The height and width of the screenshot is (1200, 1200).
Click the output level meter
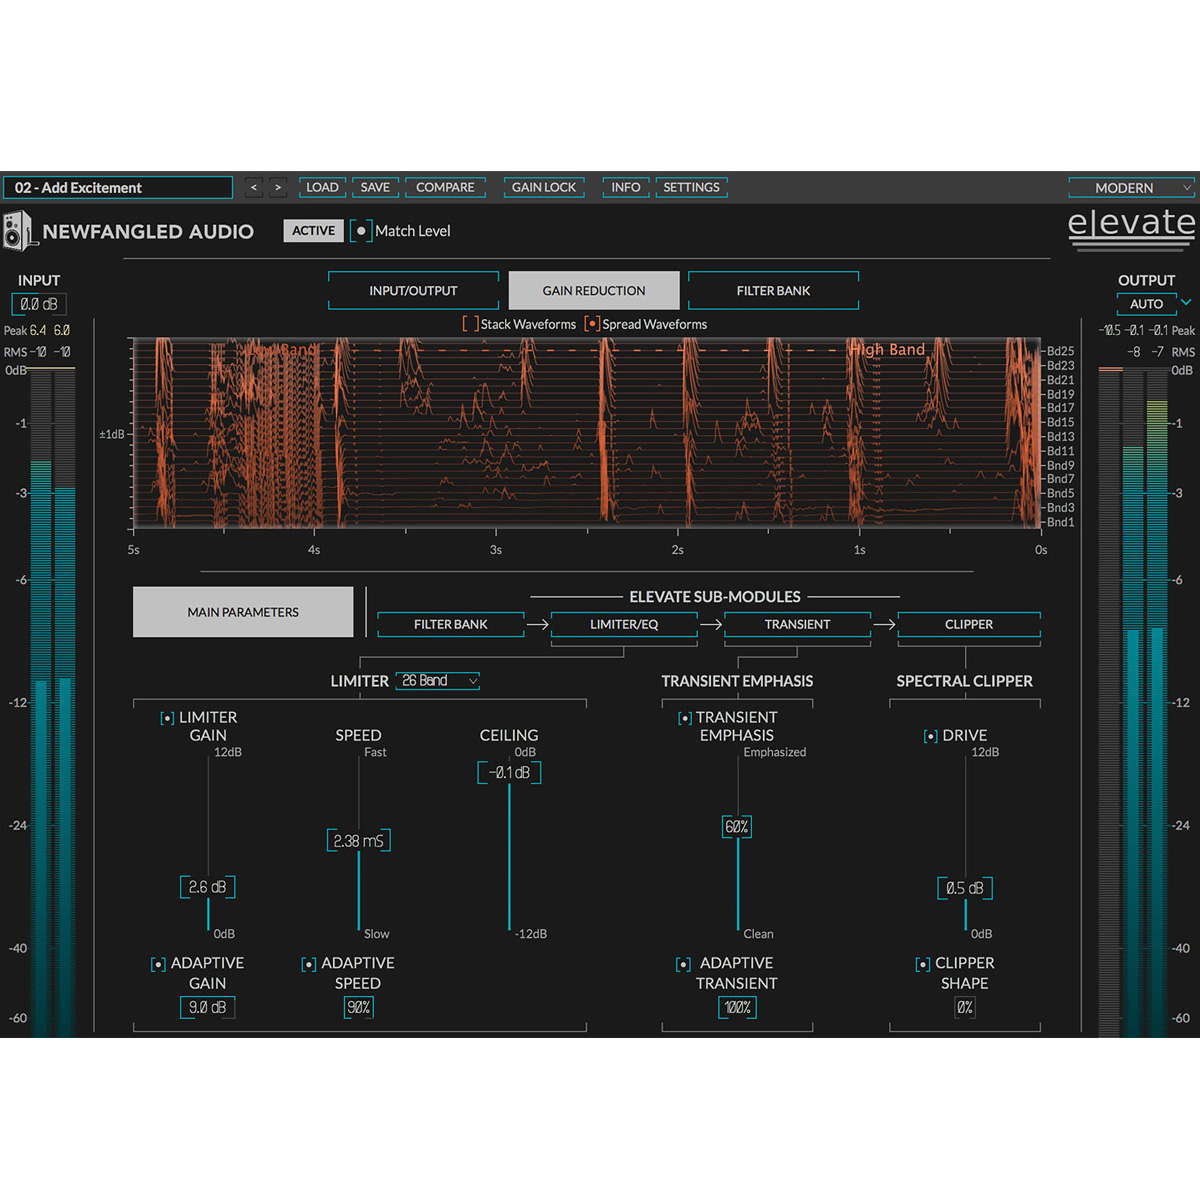(1133, 702)
